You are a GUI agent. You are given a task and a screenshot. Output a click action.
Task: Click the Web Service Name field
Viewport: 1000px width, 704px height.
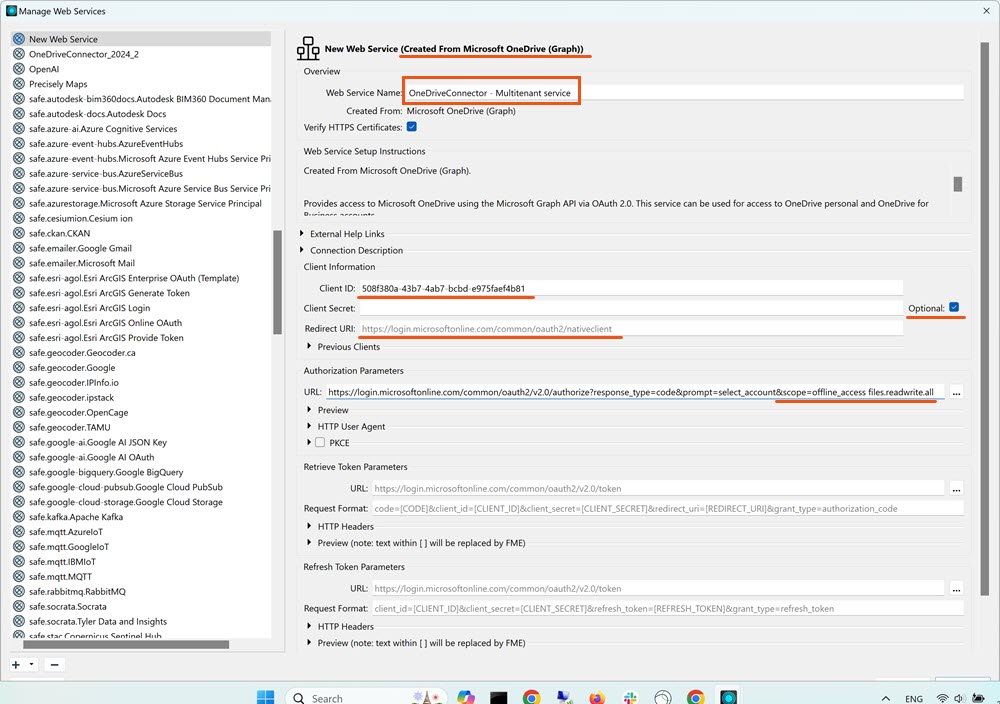[684, 92]
